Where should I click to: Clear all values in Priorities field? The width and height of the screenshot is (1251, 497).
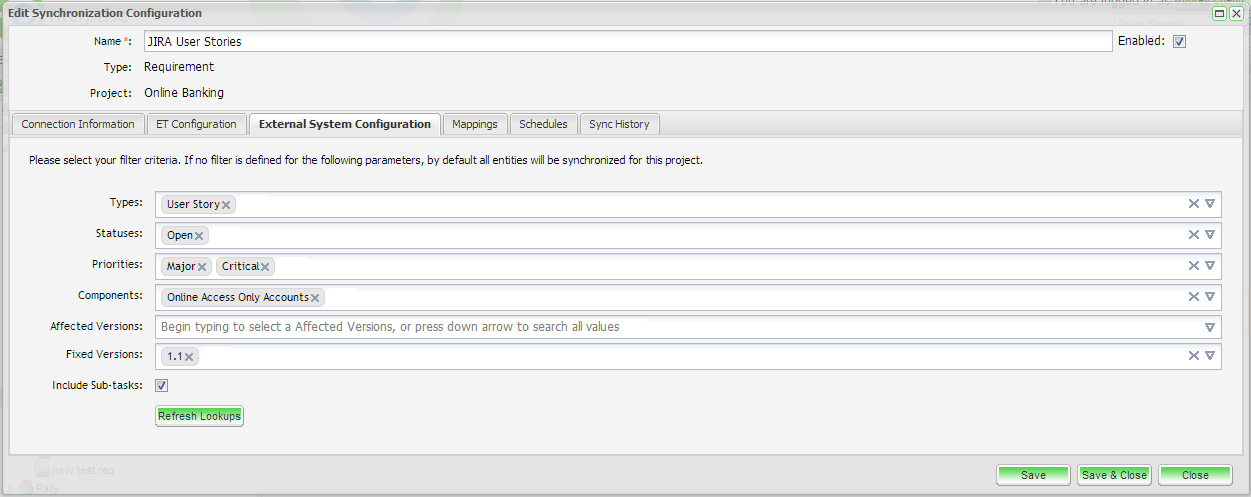(1193, 266)
